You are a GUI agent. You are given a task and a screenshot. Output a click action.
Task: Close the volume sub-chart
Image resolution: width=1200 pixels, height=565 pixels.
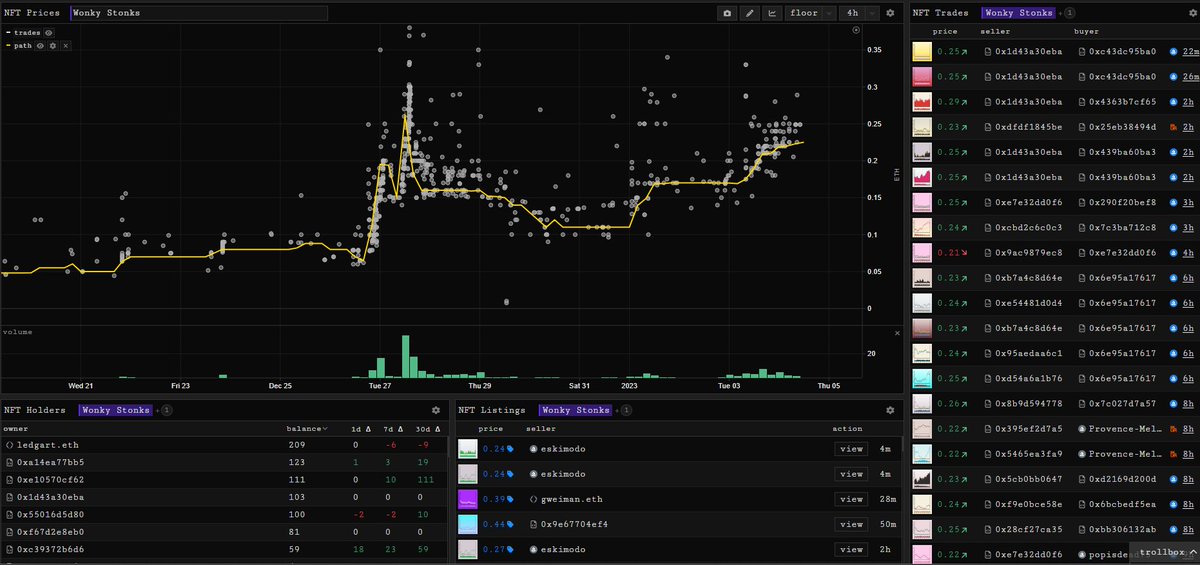897,331
